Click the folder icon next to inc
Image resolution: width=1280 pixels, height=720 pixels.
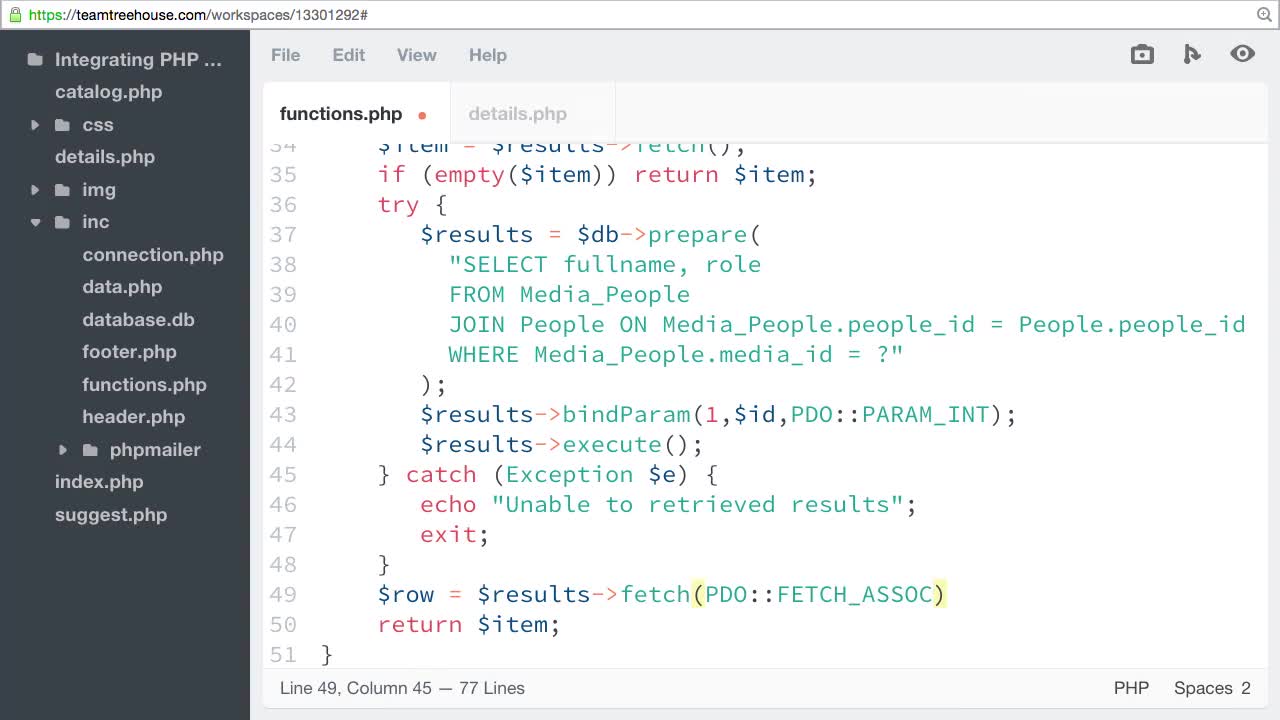click(62, 222)
